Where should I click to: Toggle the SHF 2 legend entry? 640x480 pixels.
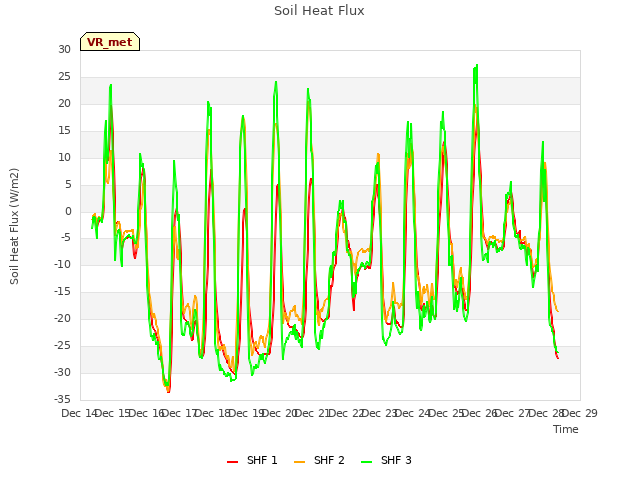point(319,460)
